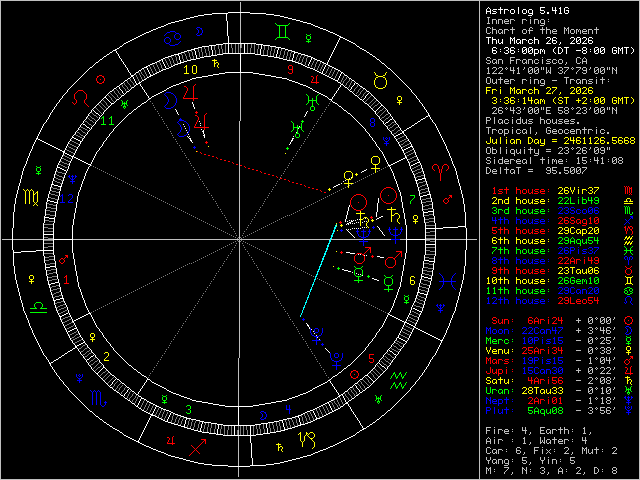Viewport: 640px width, 480px height.
Task: Click the Placidus houses text line
Action: [x=530, y=119]
